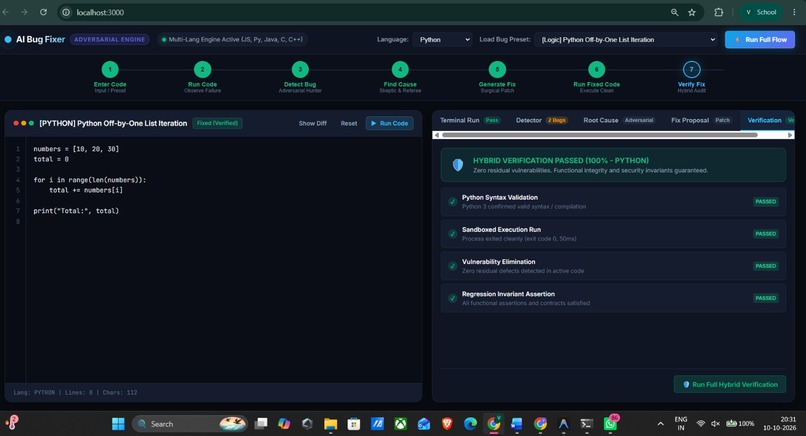Click the Run Code button

(x=389, y=123)
